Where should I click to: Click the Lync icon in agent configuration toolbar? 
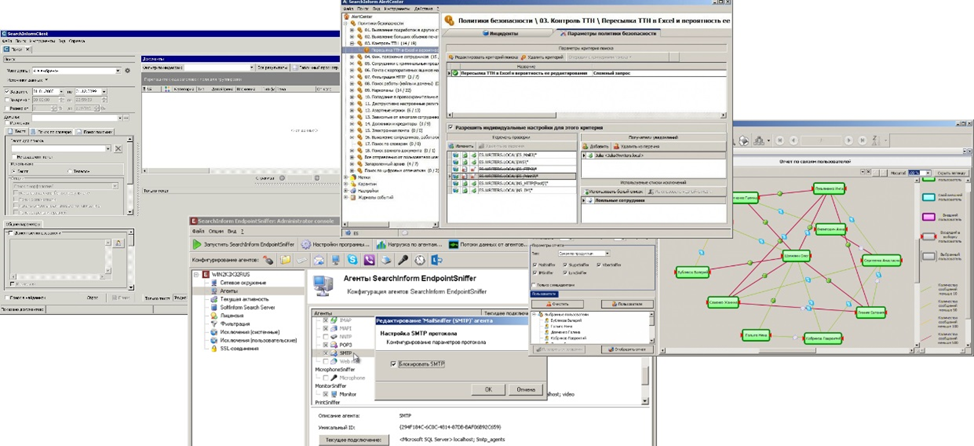click(x=436, y=260)
